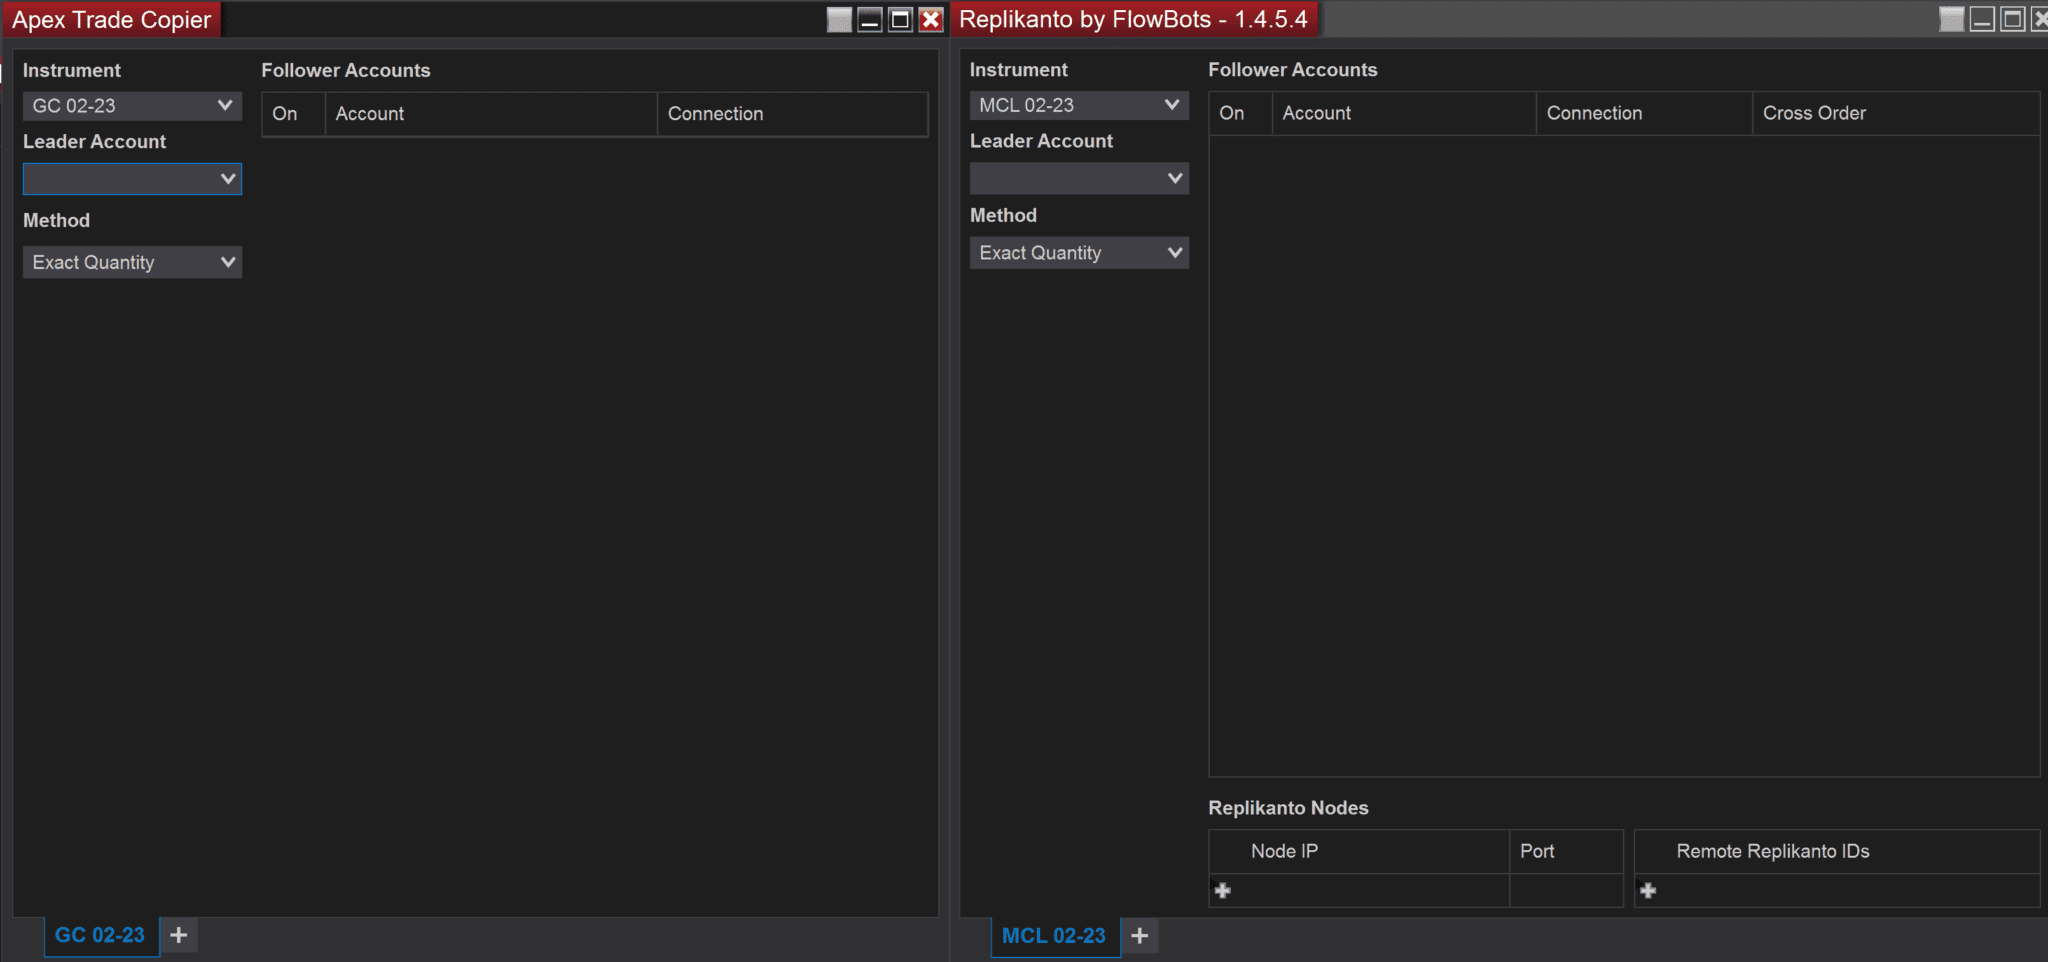Maximize the Apex Trade Copier window
The image size is (2048, 962).
point(901,20)
